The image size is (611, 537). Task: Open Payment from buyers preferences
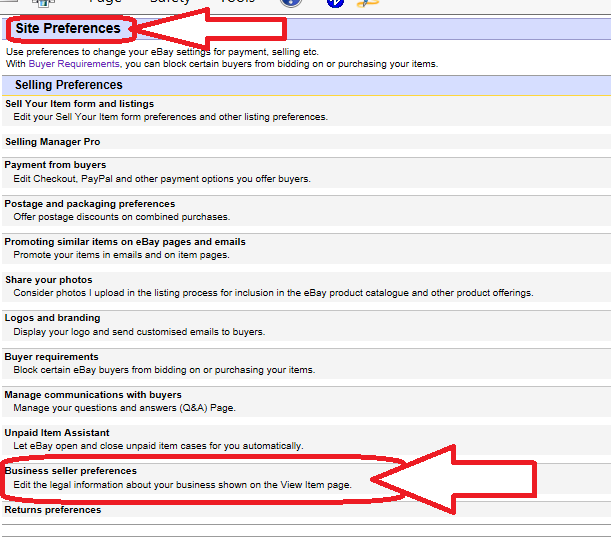pos(55,165)
